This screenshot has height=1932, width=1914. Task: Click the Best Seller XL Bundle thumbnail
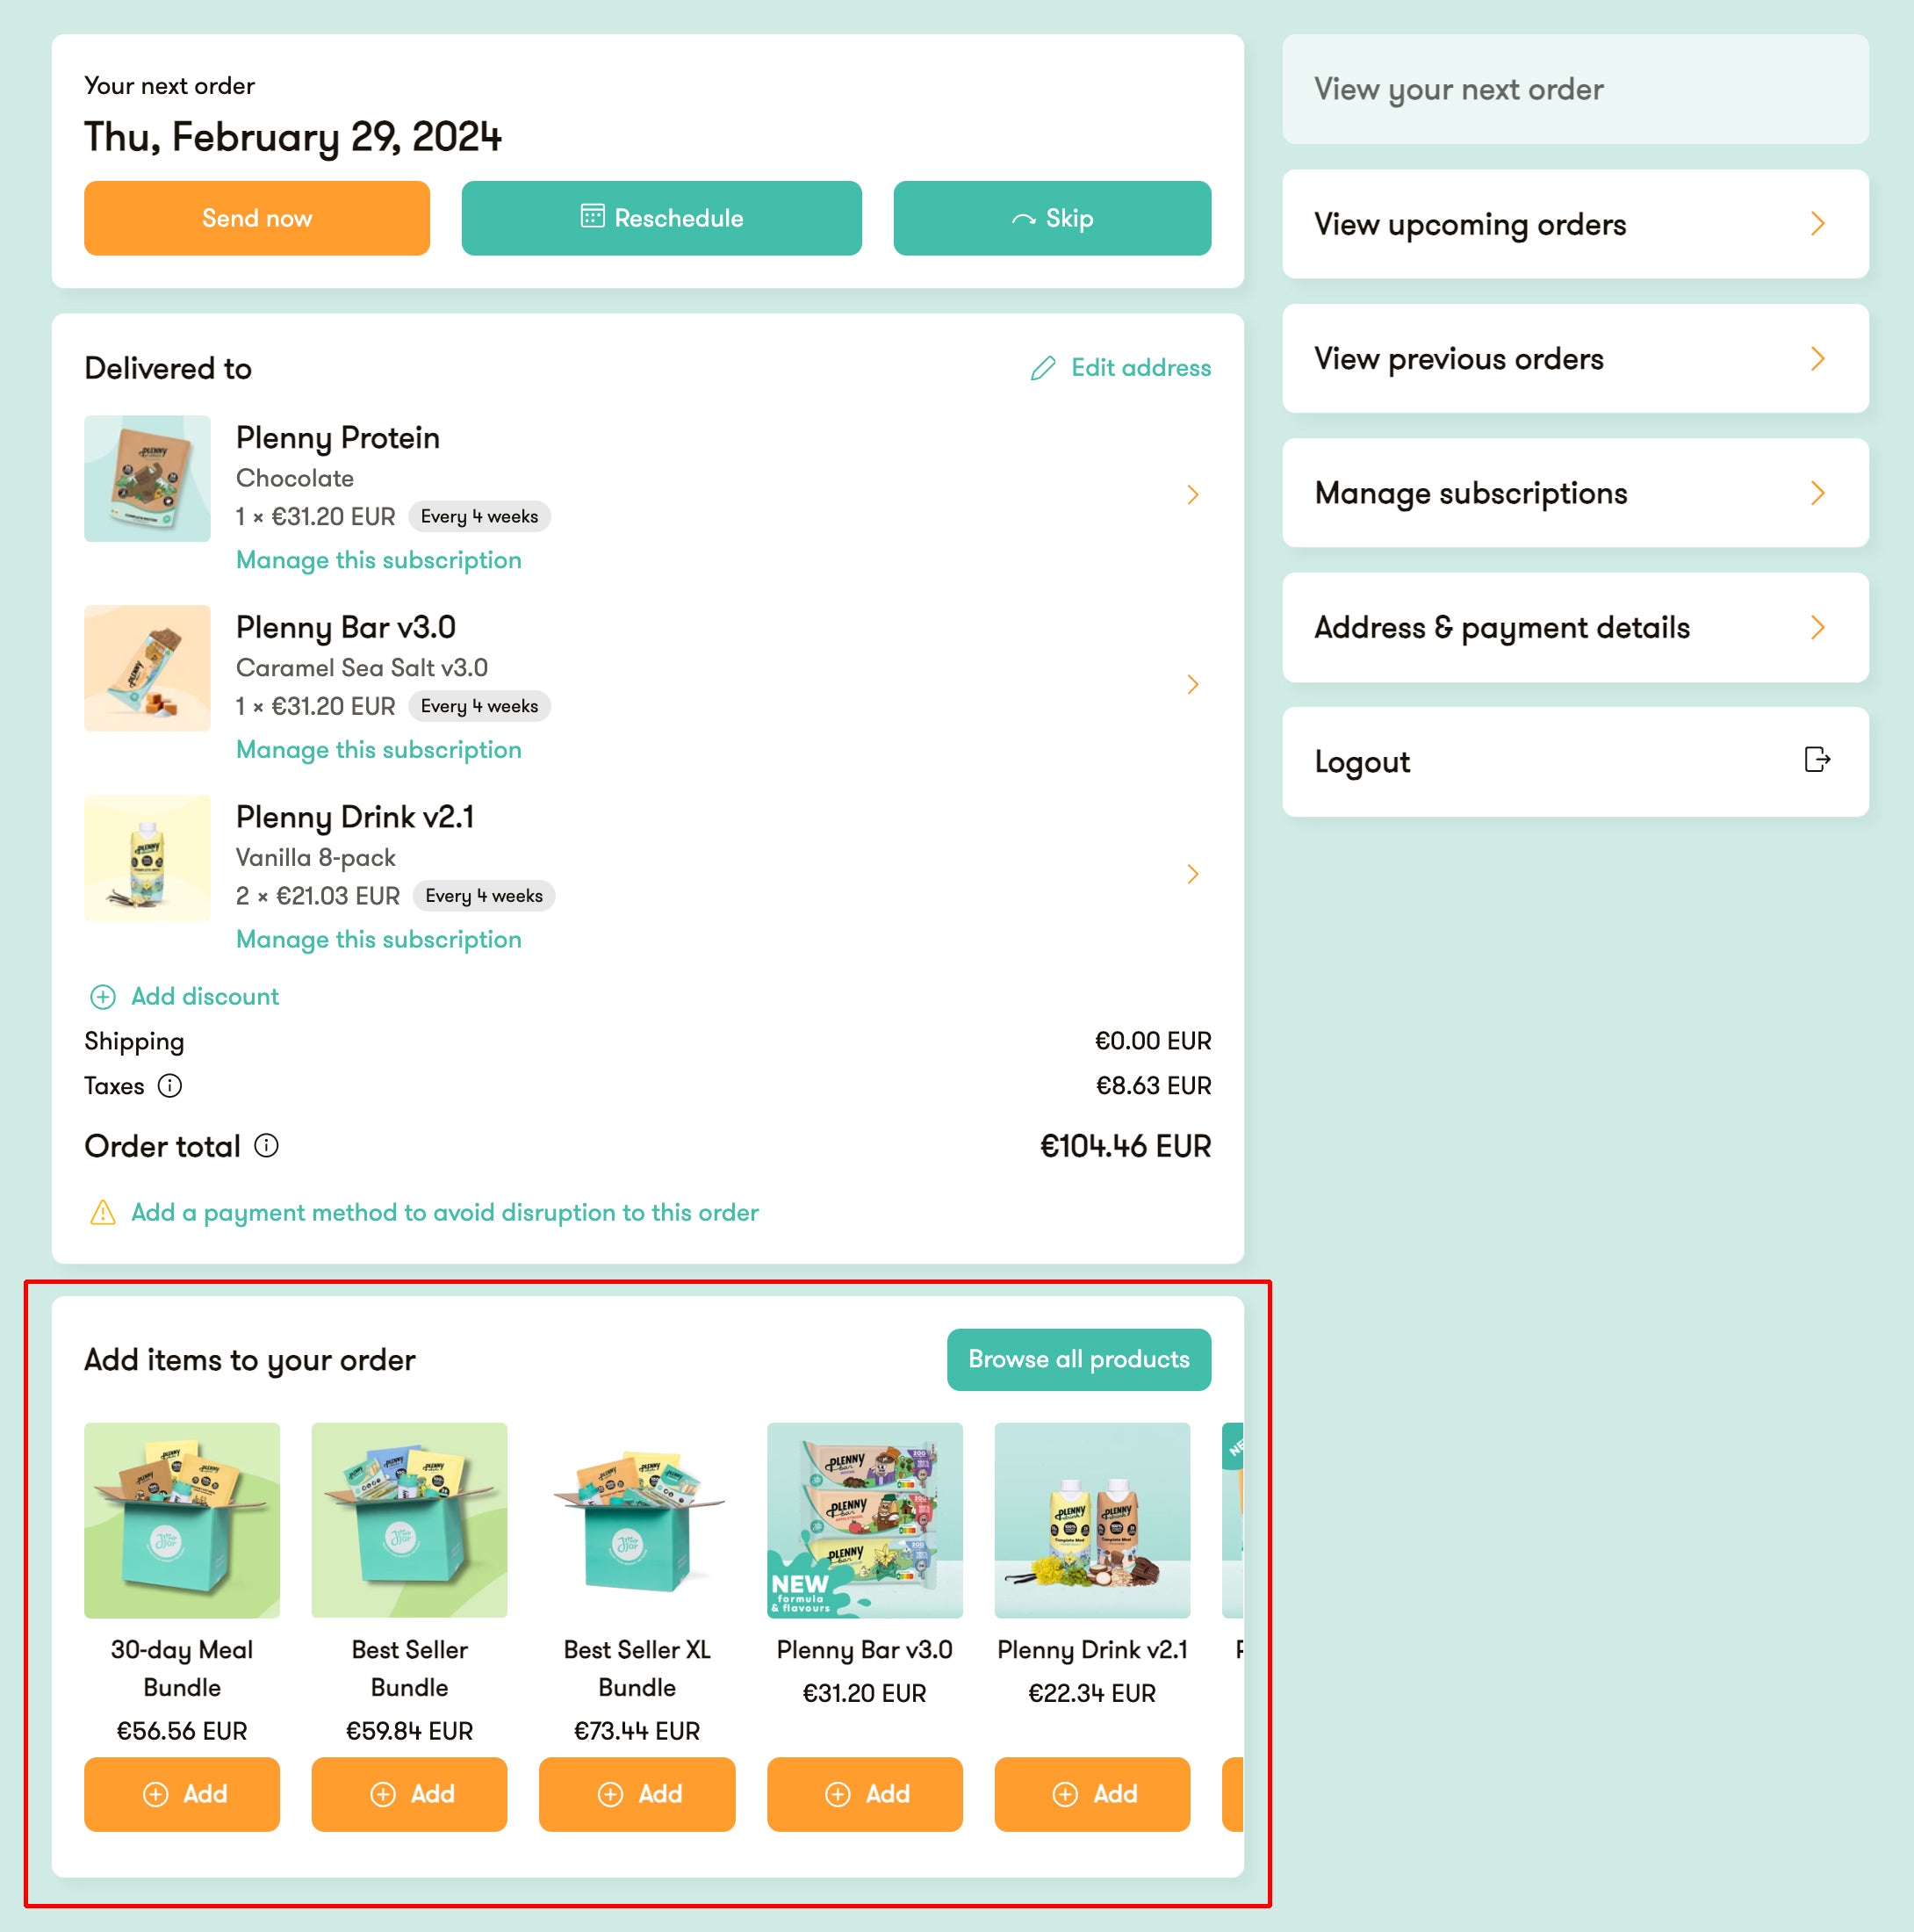tap(637, 1520)
